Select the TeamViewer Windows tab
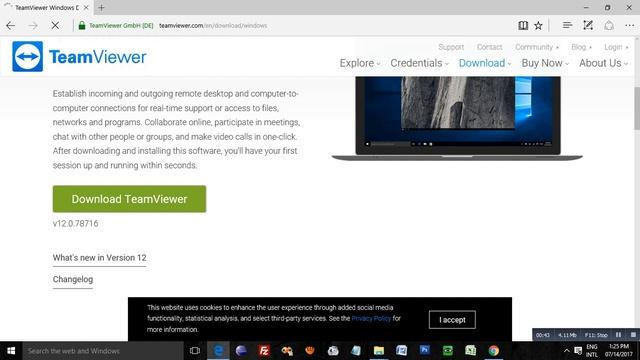The width and height of the screenshot is (640, 360). [46, 7]
